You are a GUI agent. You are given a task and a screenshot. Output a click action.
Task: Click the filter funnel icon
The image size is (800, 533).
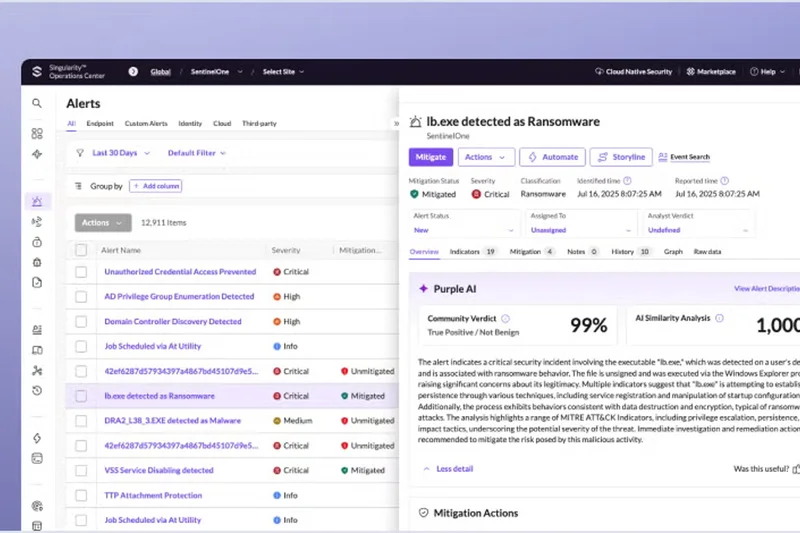coord(80,153)
